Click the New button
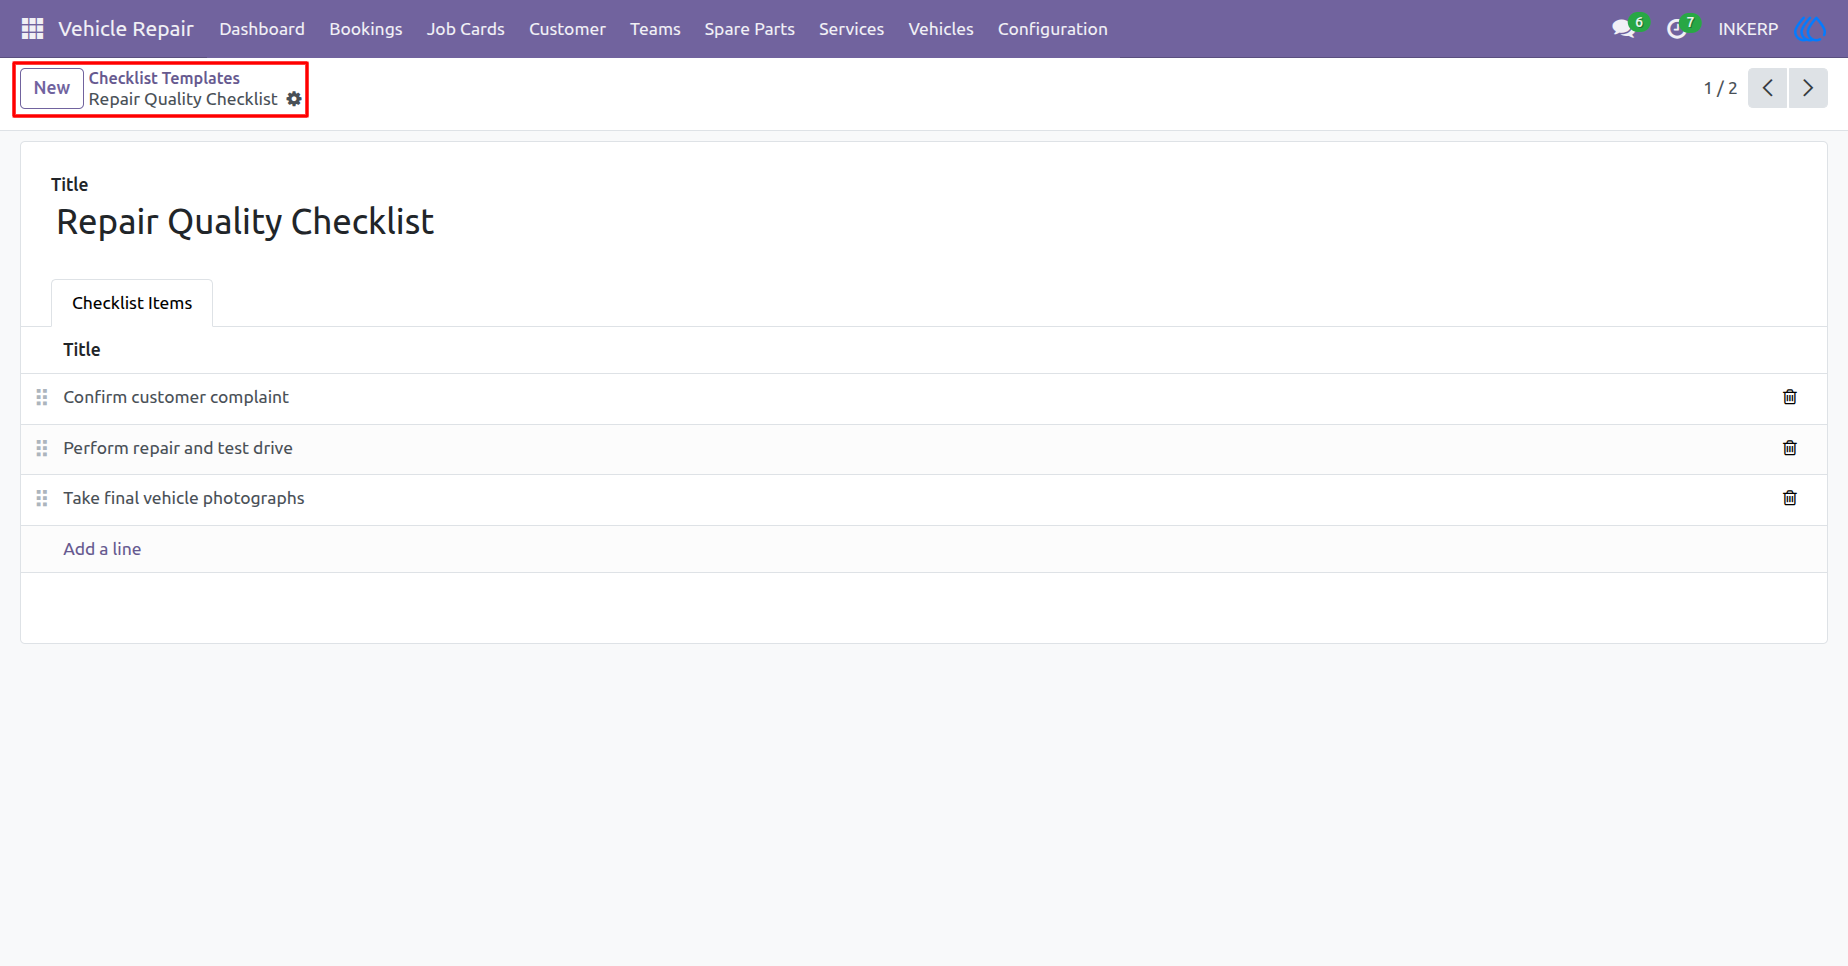 [52, 88]
